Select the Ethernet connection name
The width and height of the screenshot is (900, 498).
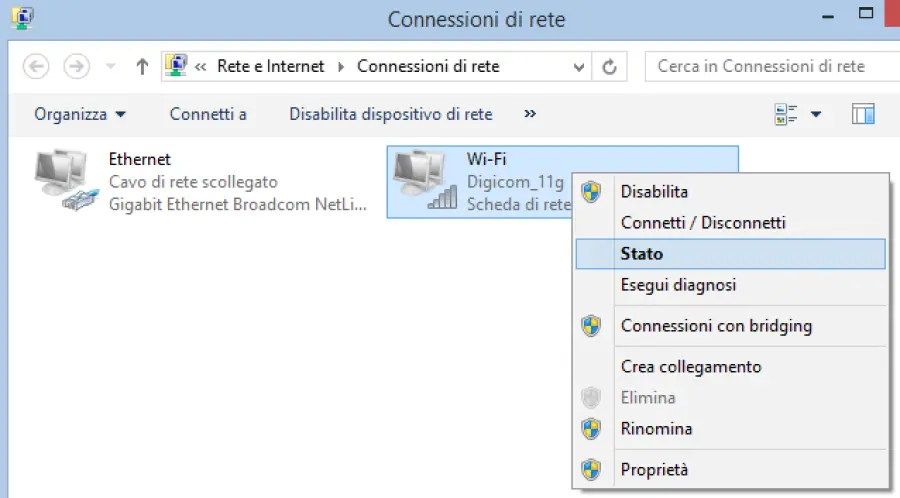coord(139,159)
